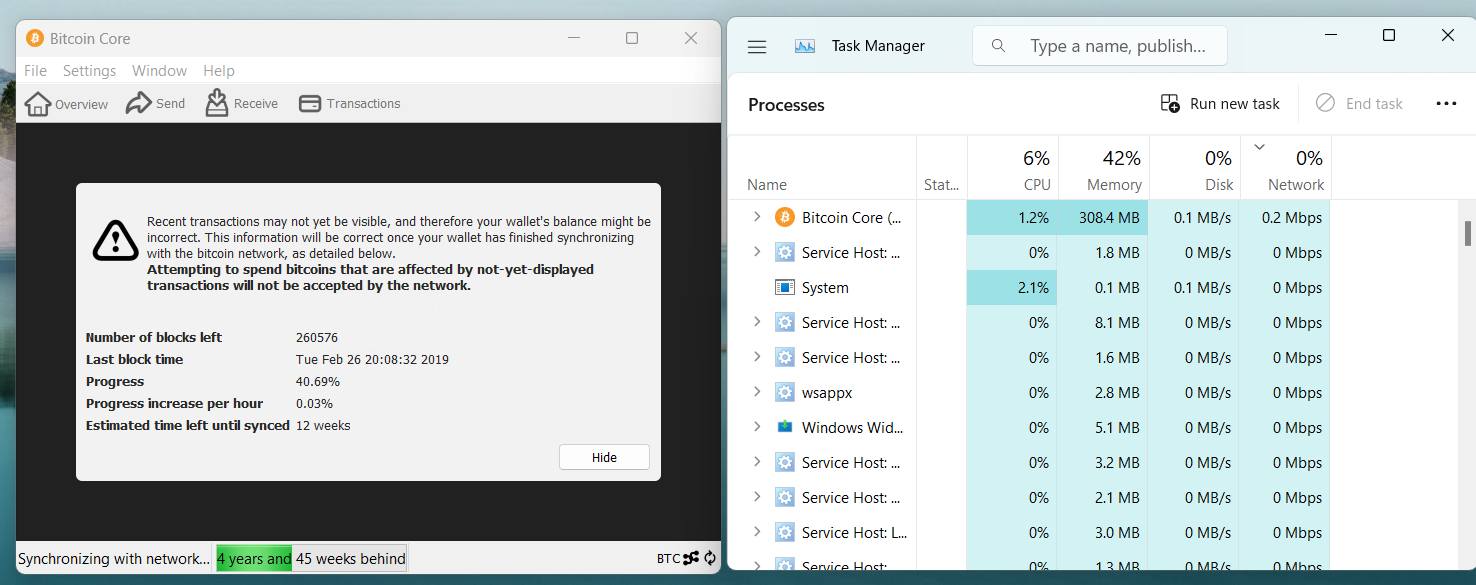Click the Task Manager search input field
Viewport: 1476px width, 585px height.
[1100, 46]
